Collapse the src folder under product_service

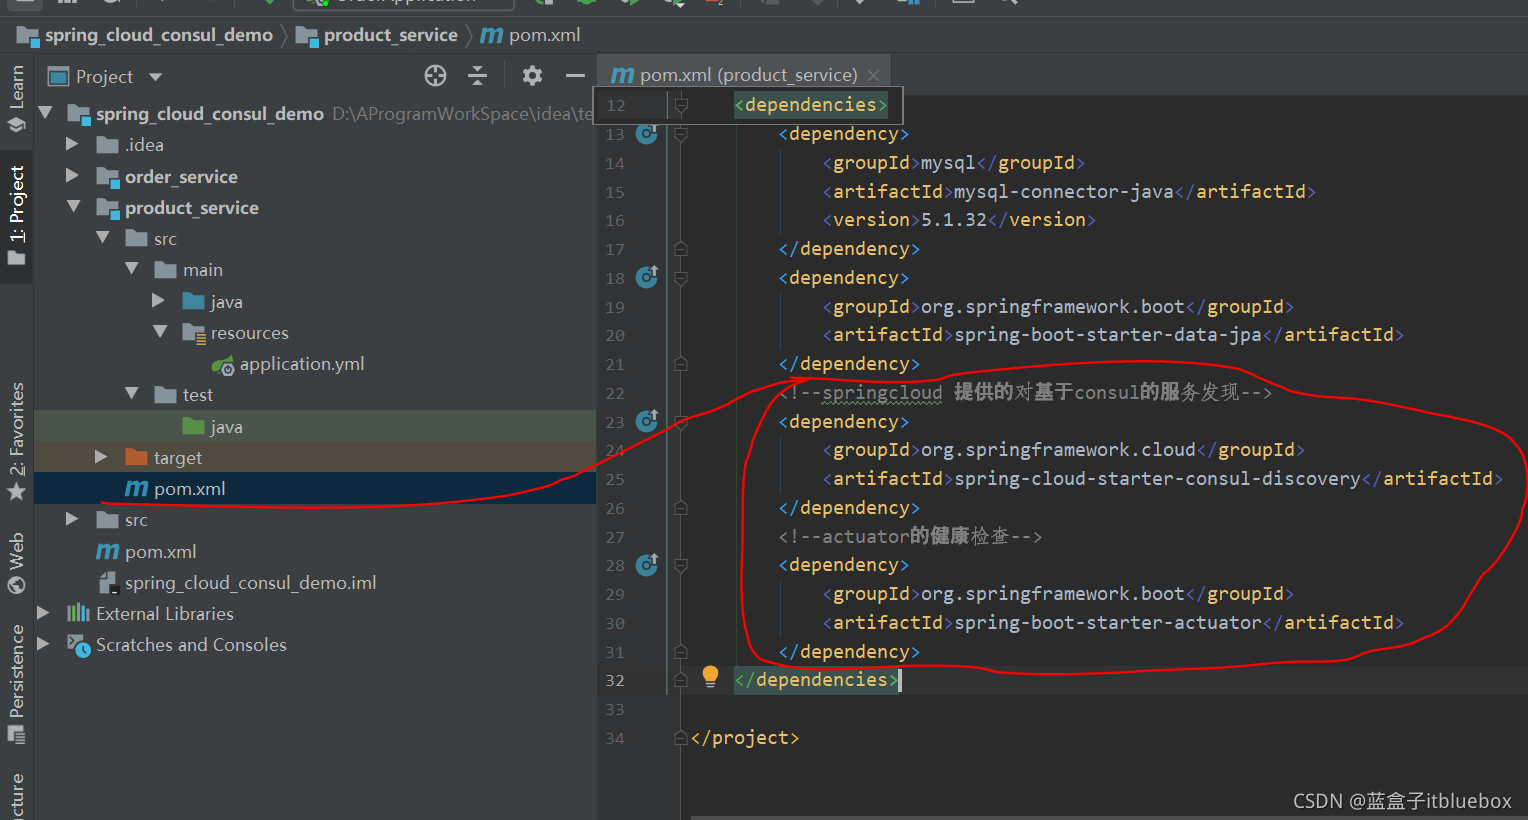tap(102, 238)
